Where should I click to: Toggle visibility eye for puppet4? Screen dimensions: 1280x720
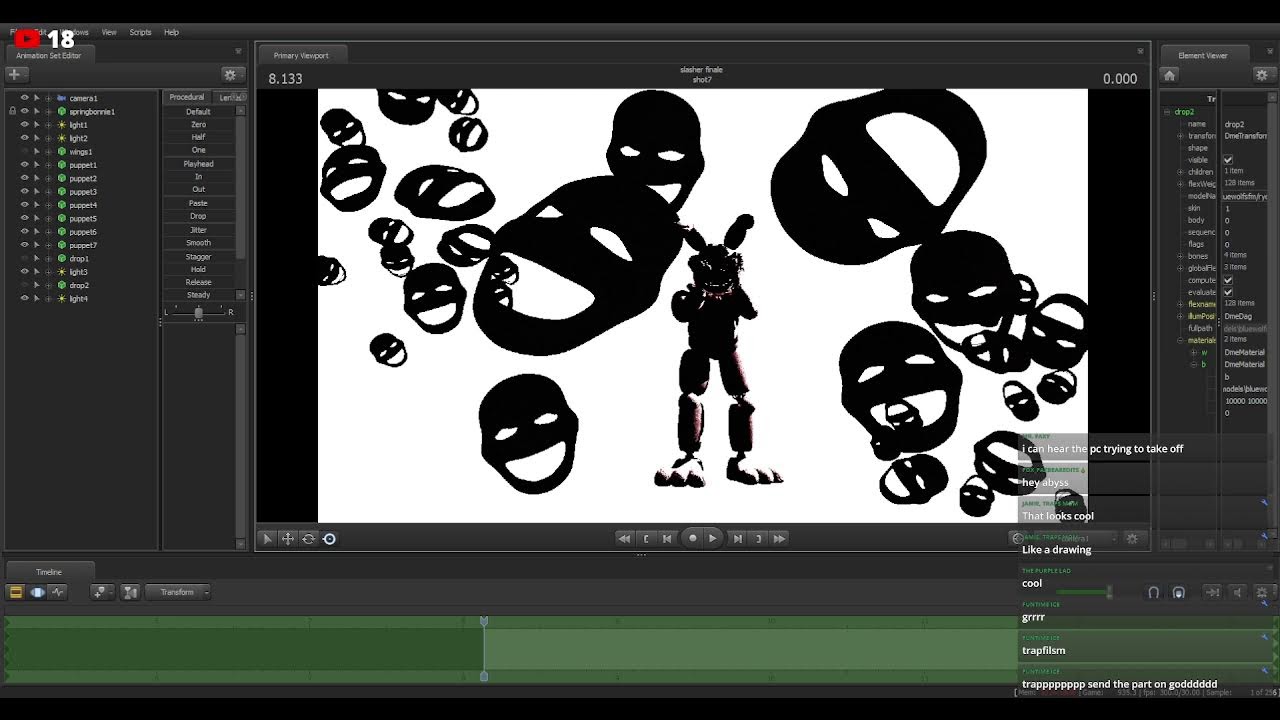[25, 205]
